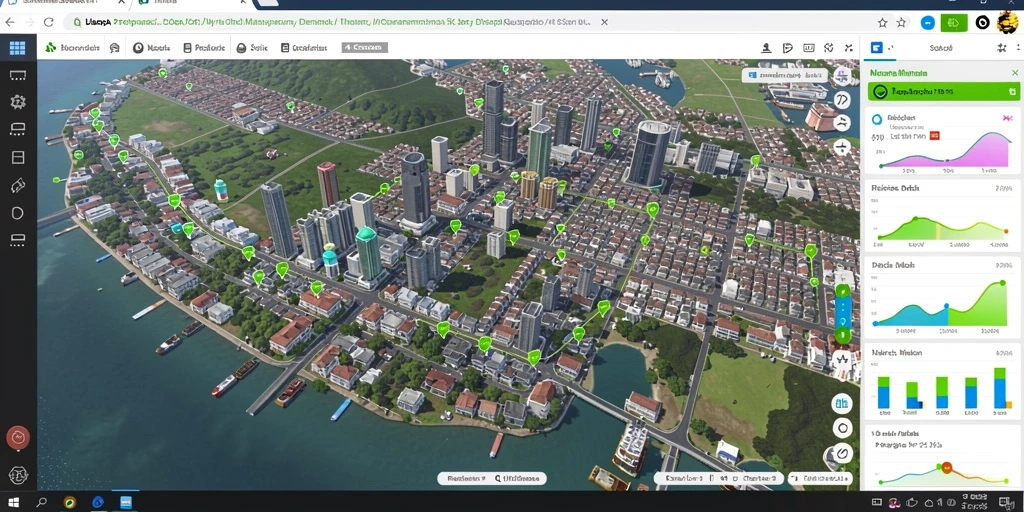Image resolution: width=1024 pixels, height=512 pixels.
Task: Select the first green-icon menu in toolbar
Action: pos(72,48)
